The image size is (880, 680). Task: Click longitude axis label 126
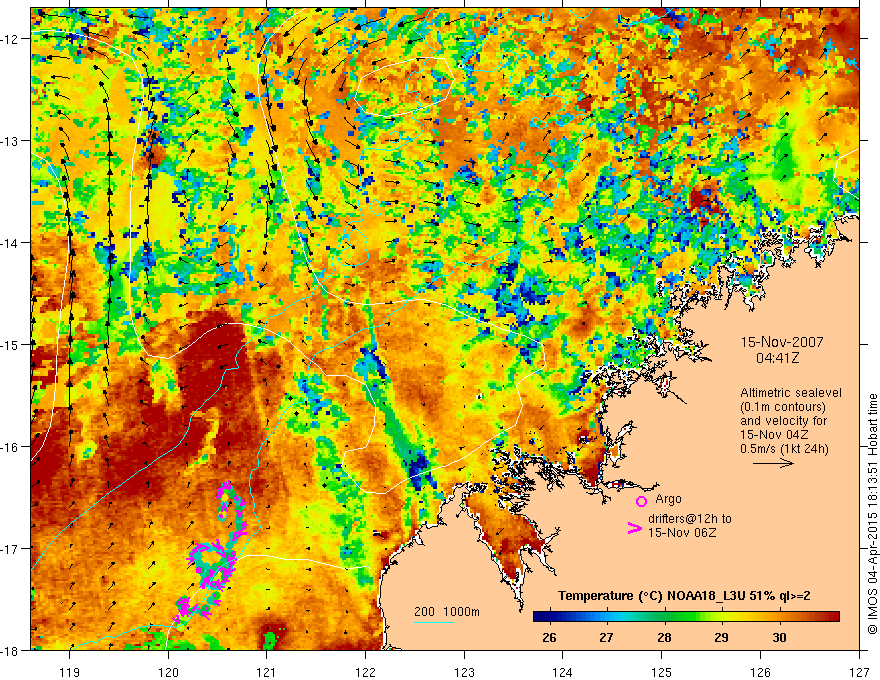(760, 672)
